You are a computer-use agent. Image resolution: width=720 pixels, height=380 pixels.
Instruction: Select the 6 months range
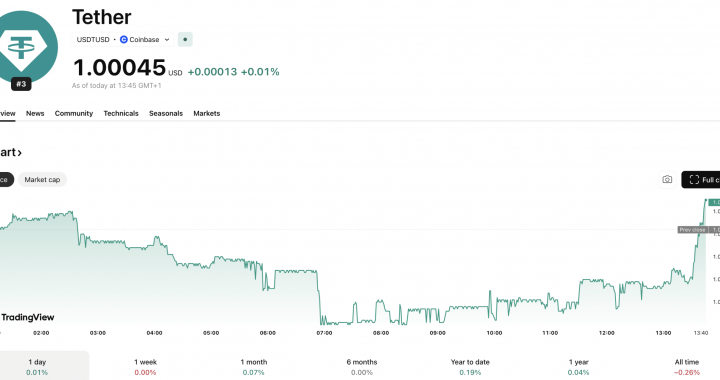(x=362, y=367)
